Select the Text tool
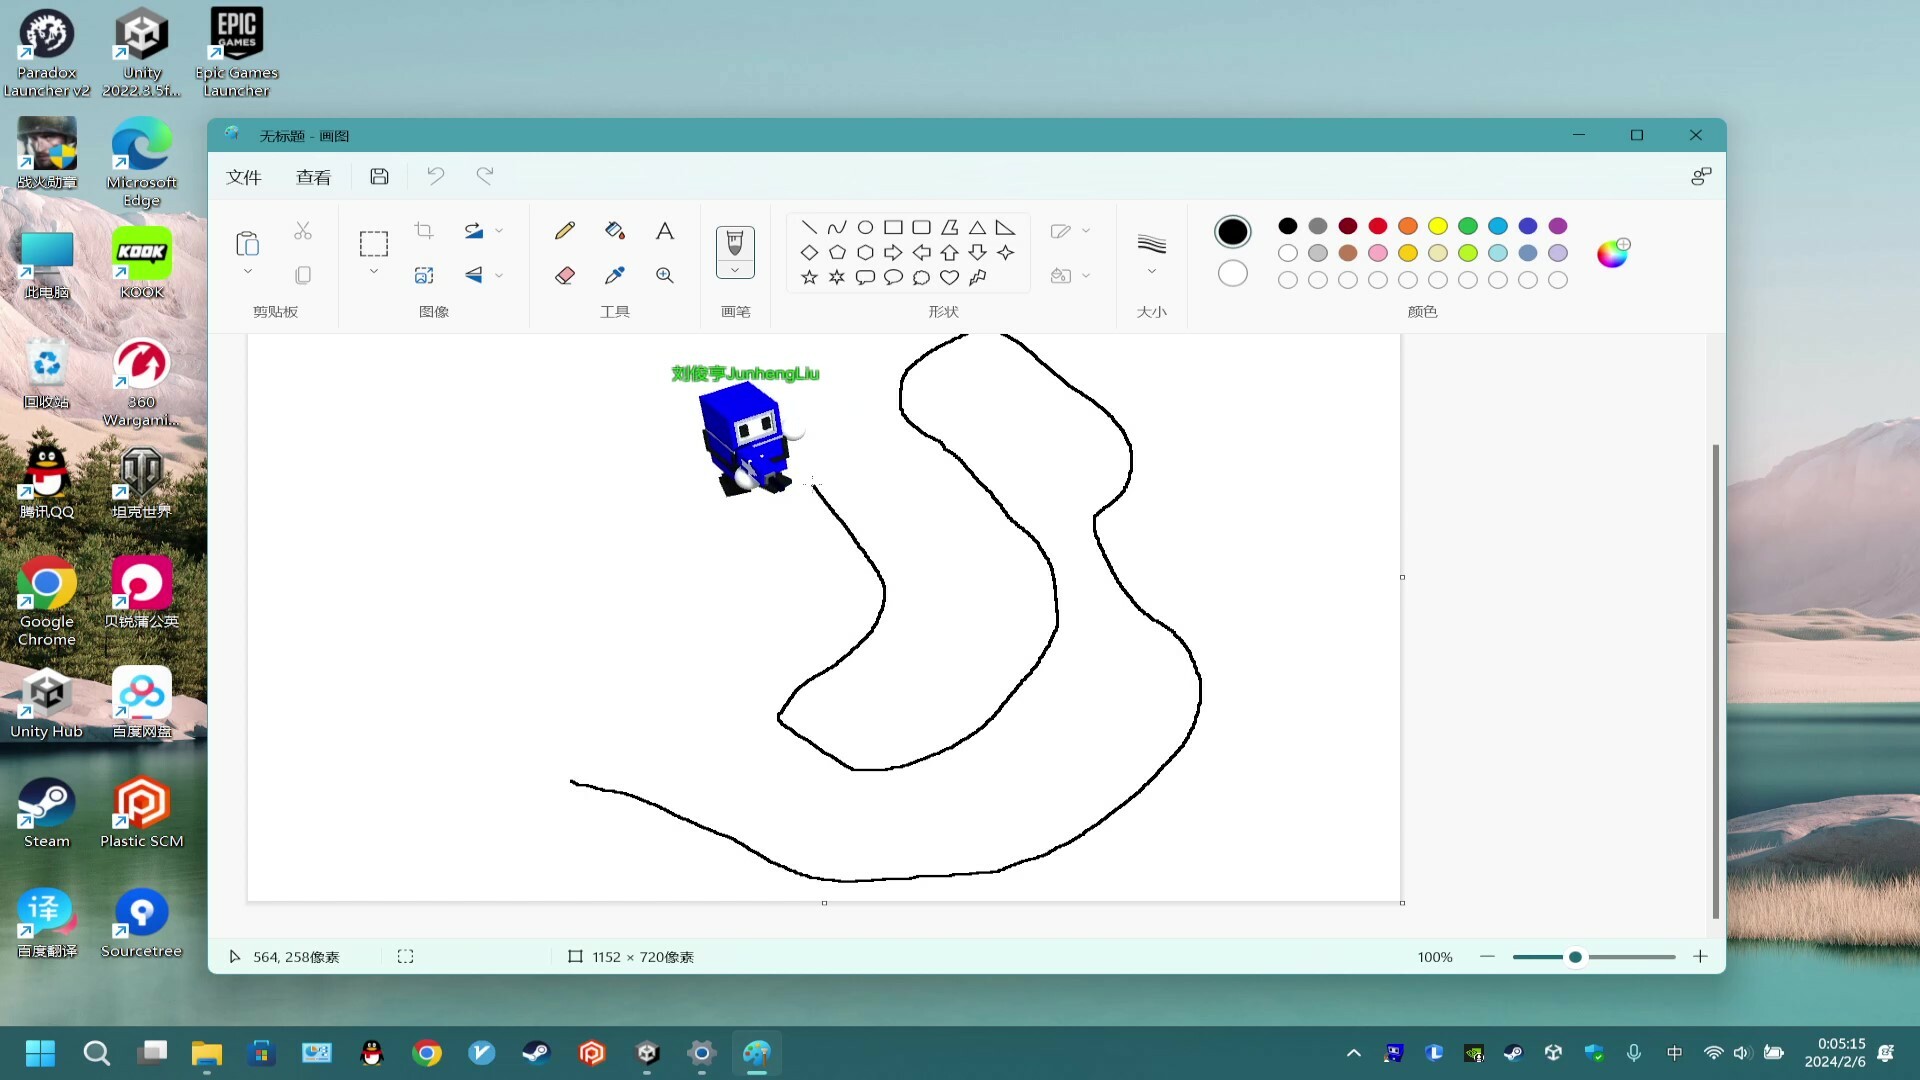The height and width of the screenshot is (1080, 1920). click(x=665, y=232)
